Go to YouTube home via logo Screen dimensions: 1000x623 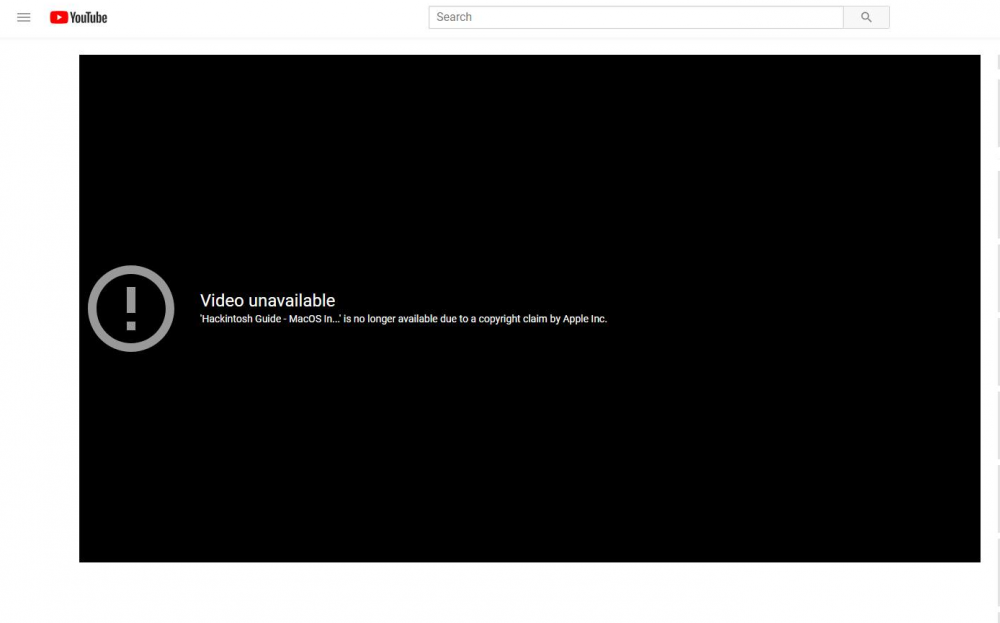(x=78, y=17)
